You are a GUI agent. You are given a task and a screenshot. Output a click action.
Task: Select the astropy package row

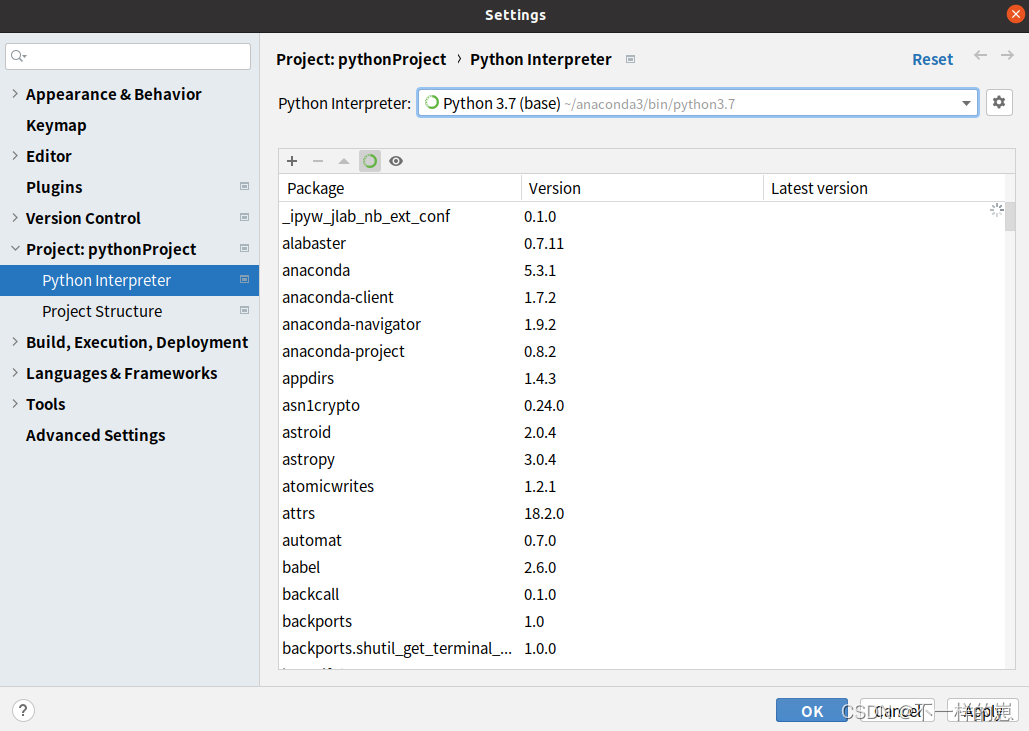click(x=642, y=459)
